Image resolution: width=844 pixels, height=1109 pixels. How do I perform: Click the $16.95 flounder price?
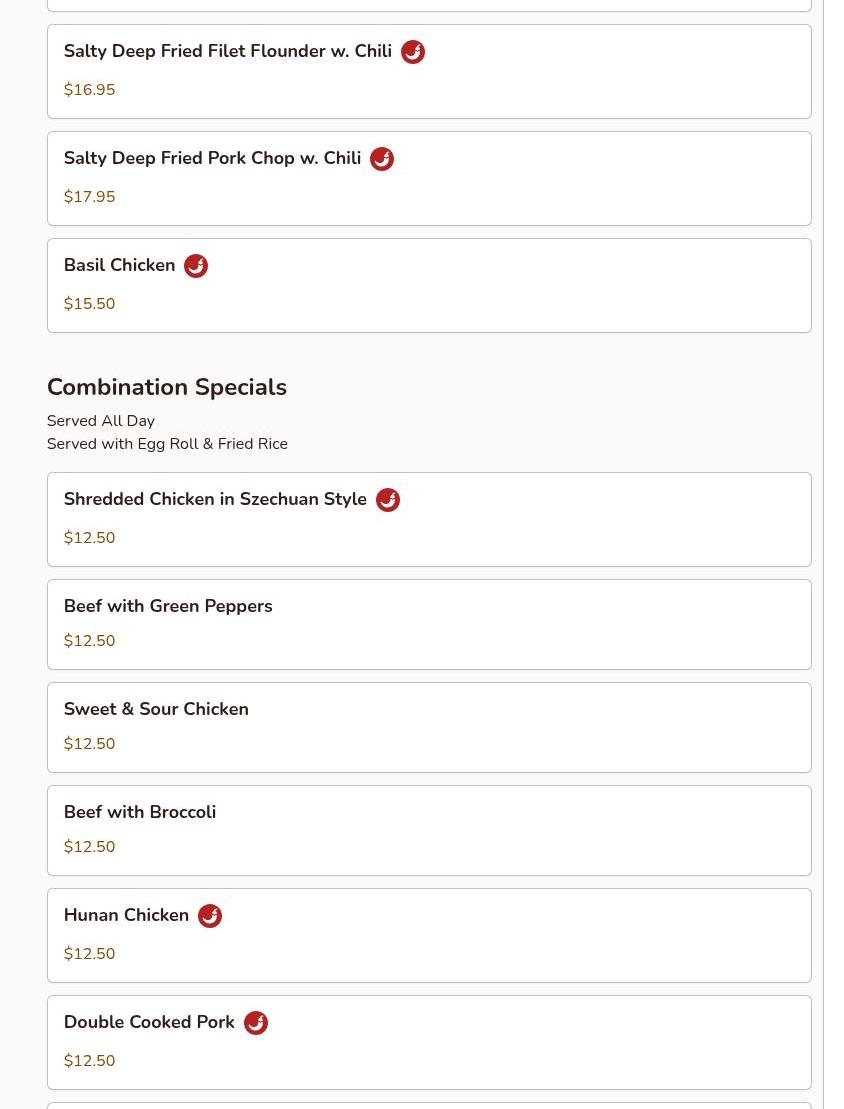coord(89,90)
